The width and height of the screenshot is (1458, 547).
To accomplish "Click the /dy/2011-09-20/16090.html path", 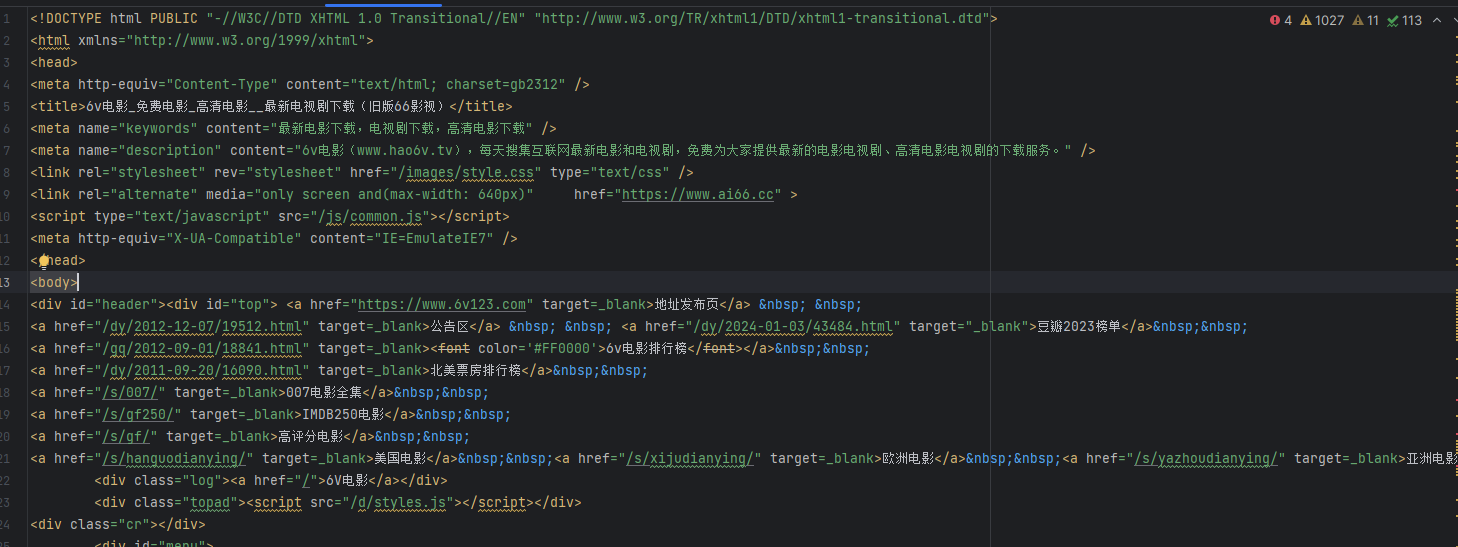I will click(x=202, y=370).
